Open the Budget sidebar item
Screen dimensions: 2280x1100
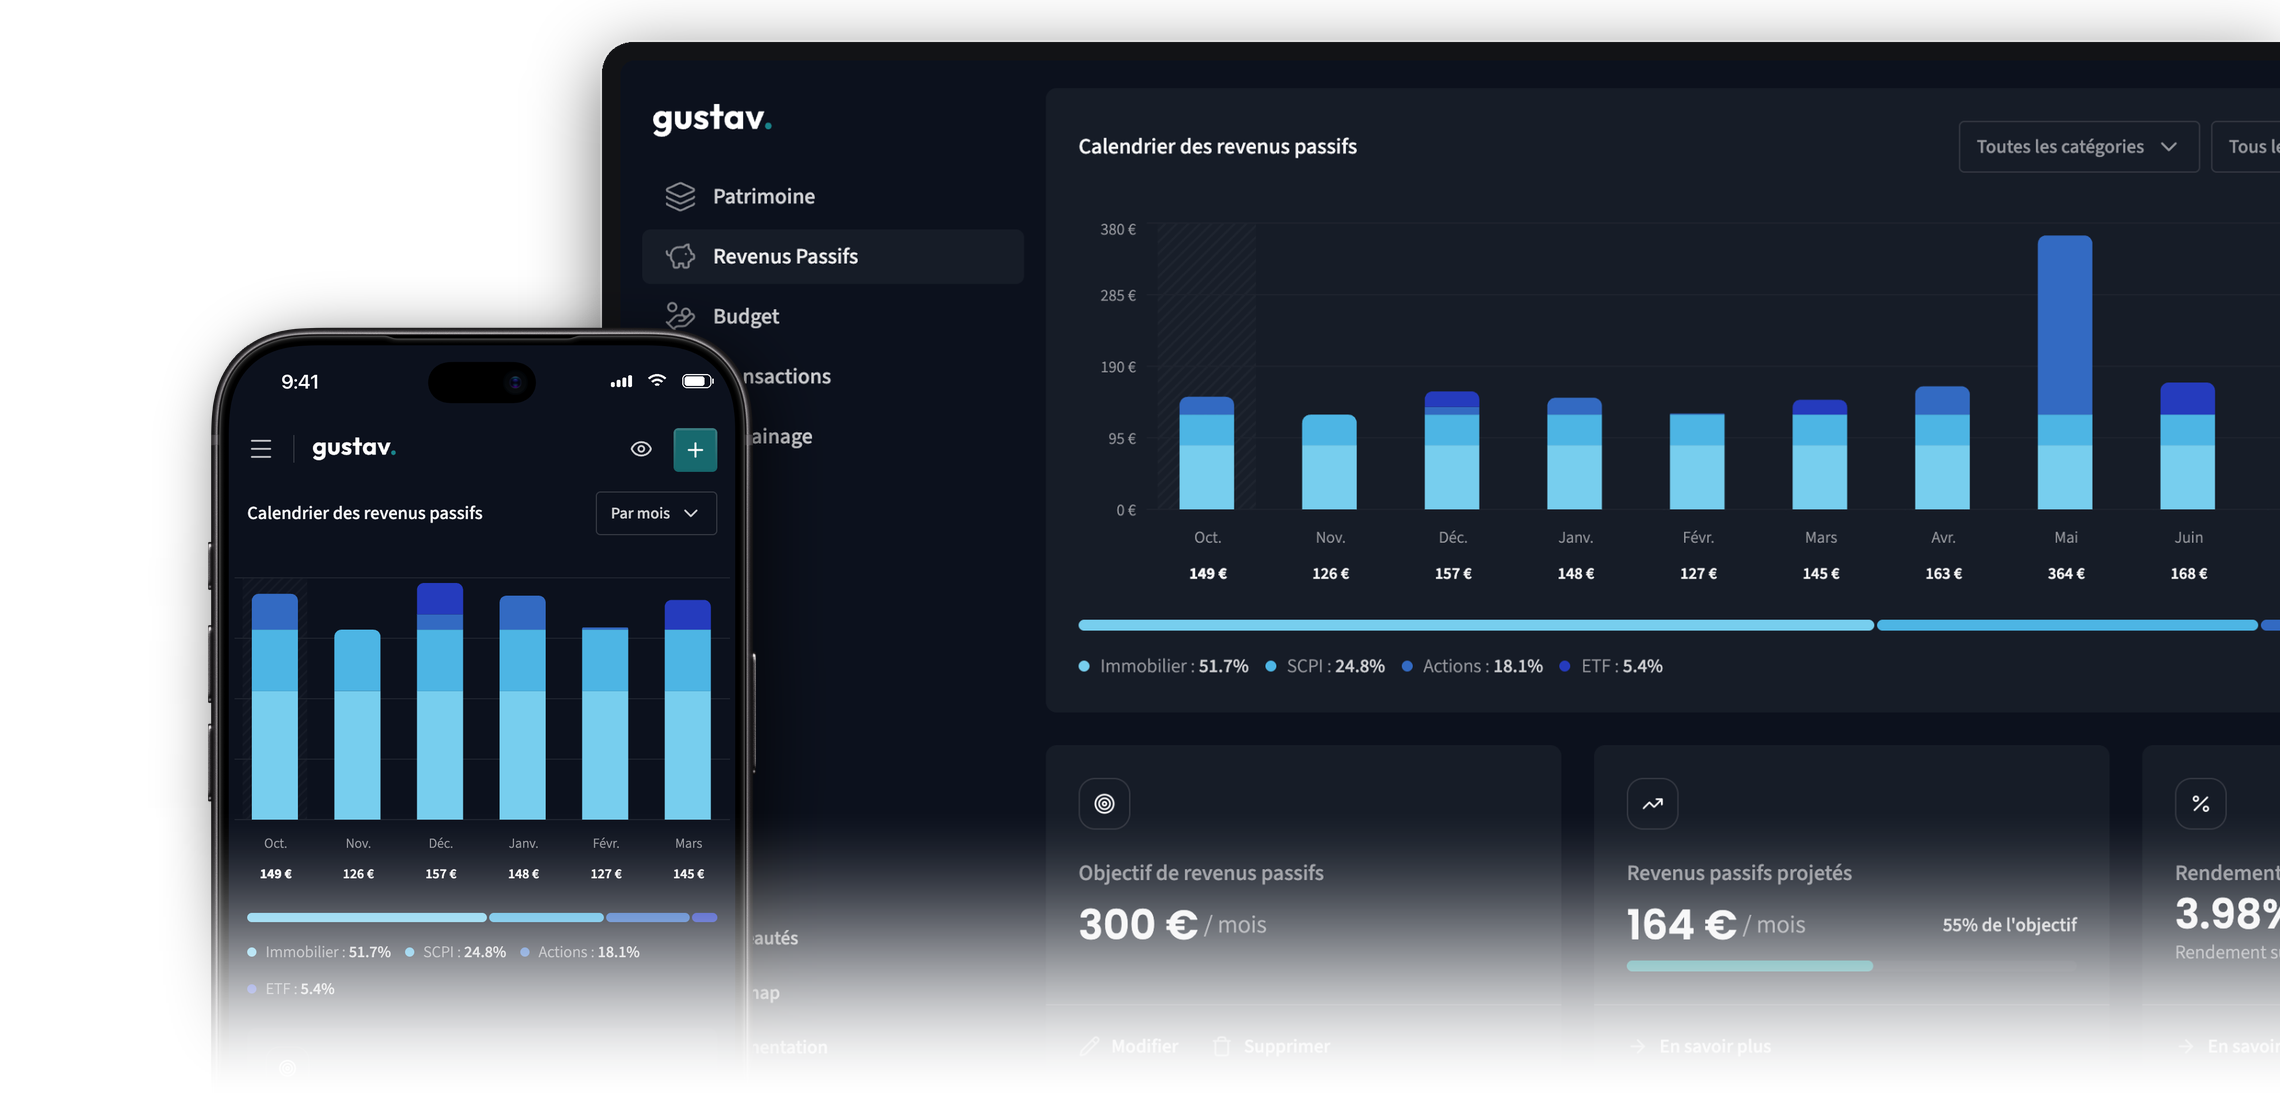tap(832, 316)
